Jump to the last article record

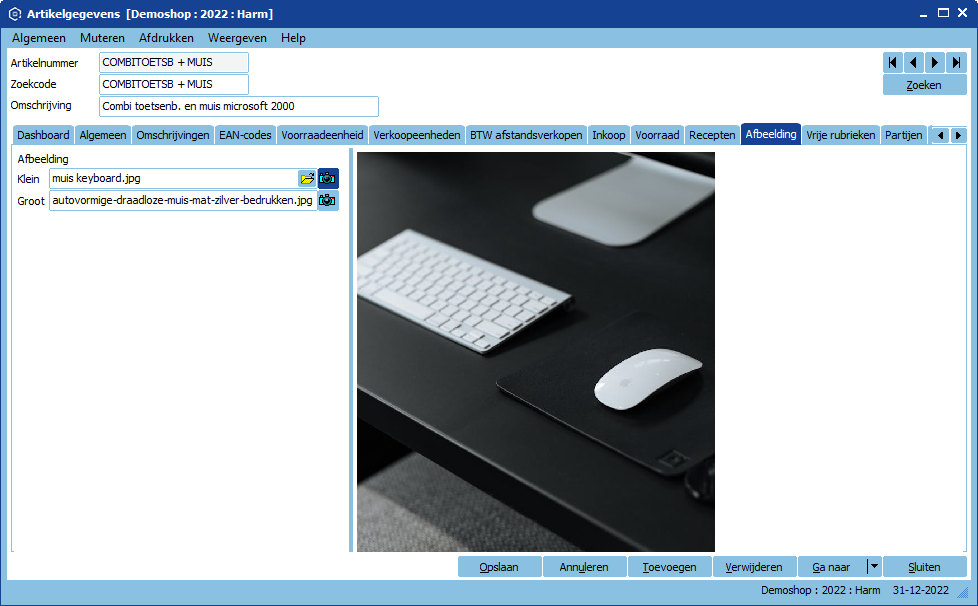(x=956, y=62)
